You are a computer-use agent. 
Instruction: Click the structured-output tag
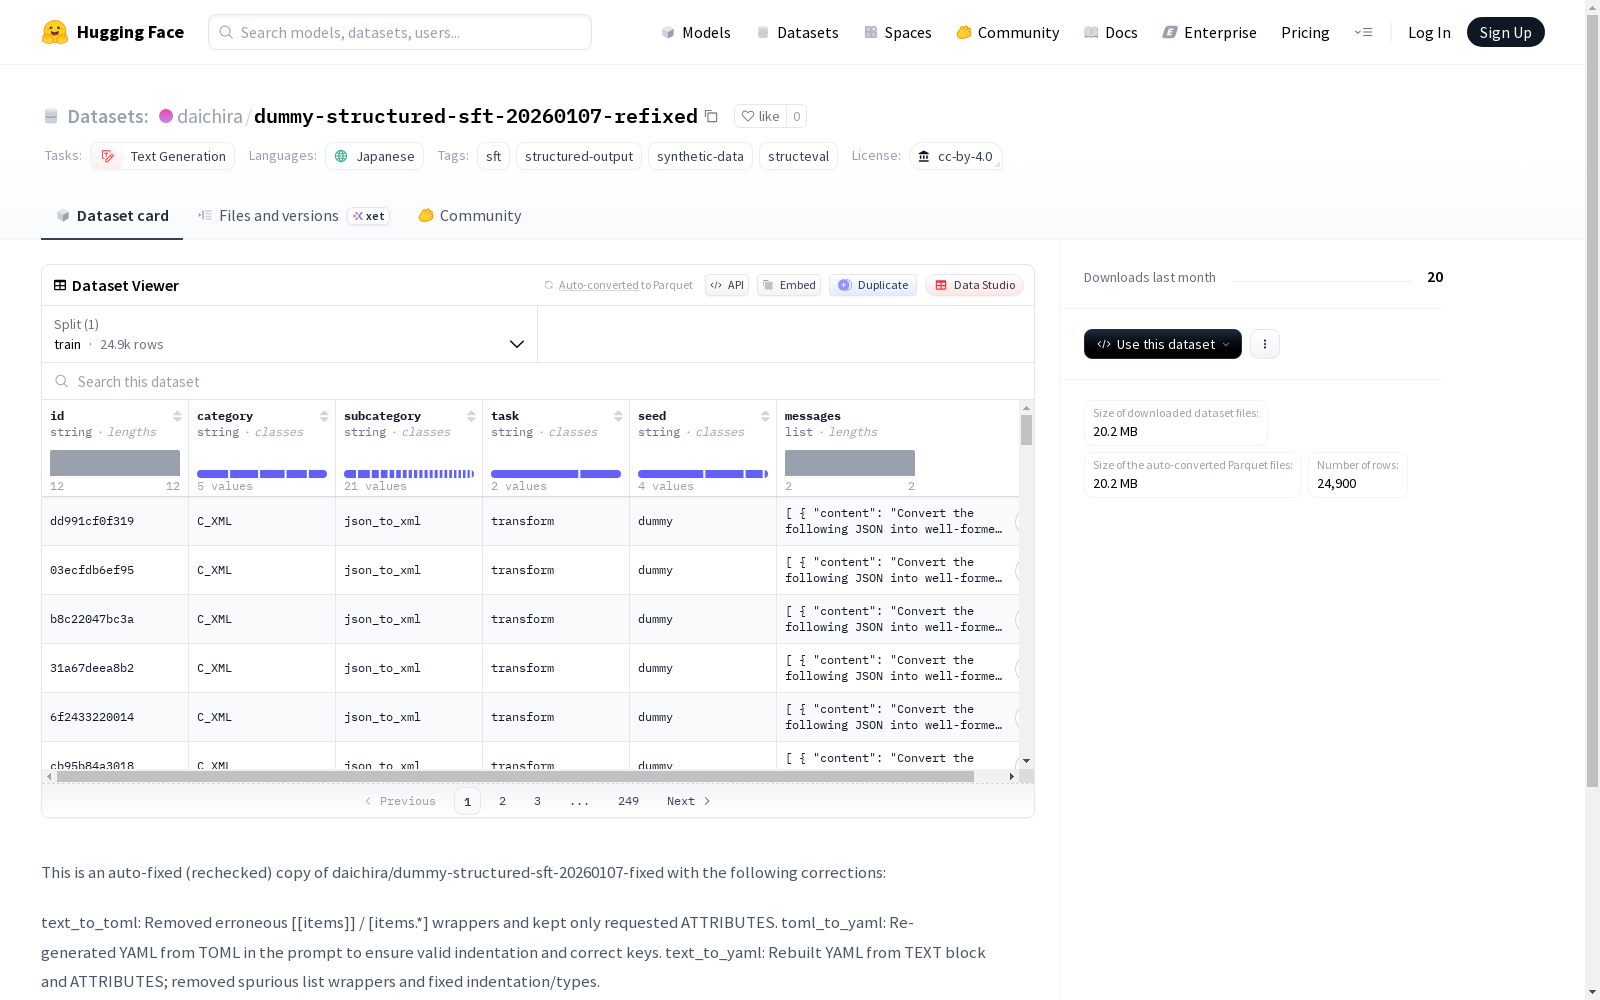coord(579,156)
